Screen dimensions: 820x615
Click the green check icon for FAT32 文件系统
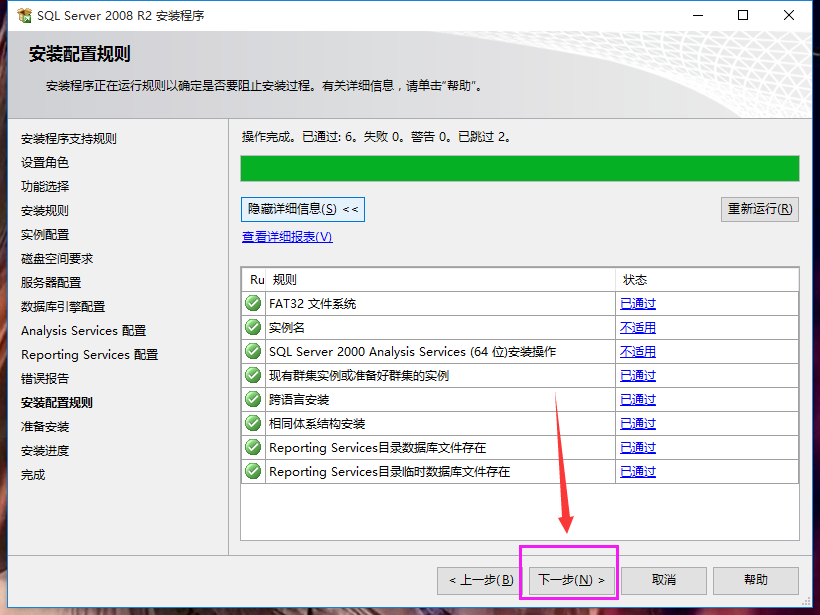(253, 303)
